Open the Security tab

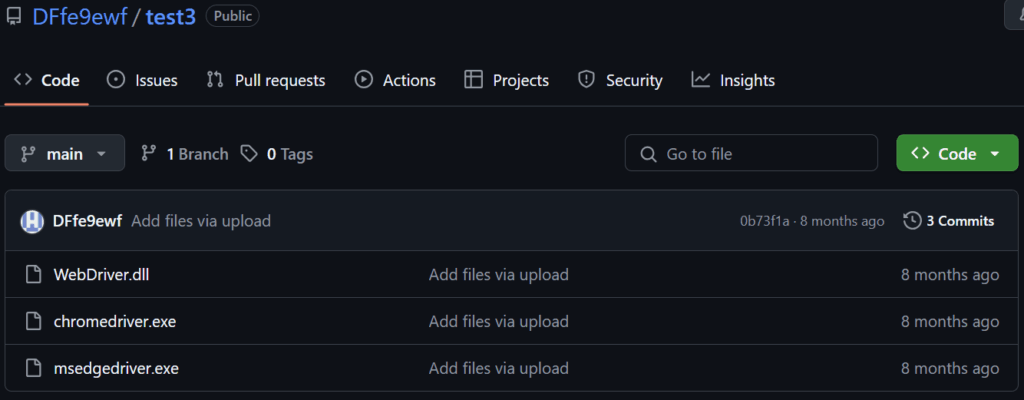pyautogui.click(x=620, y=80)
